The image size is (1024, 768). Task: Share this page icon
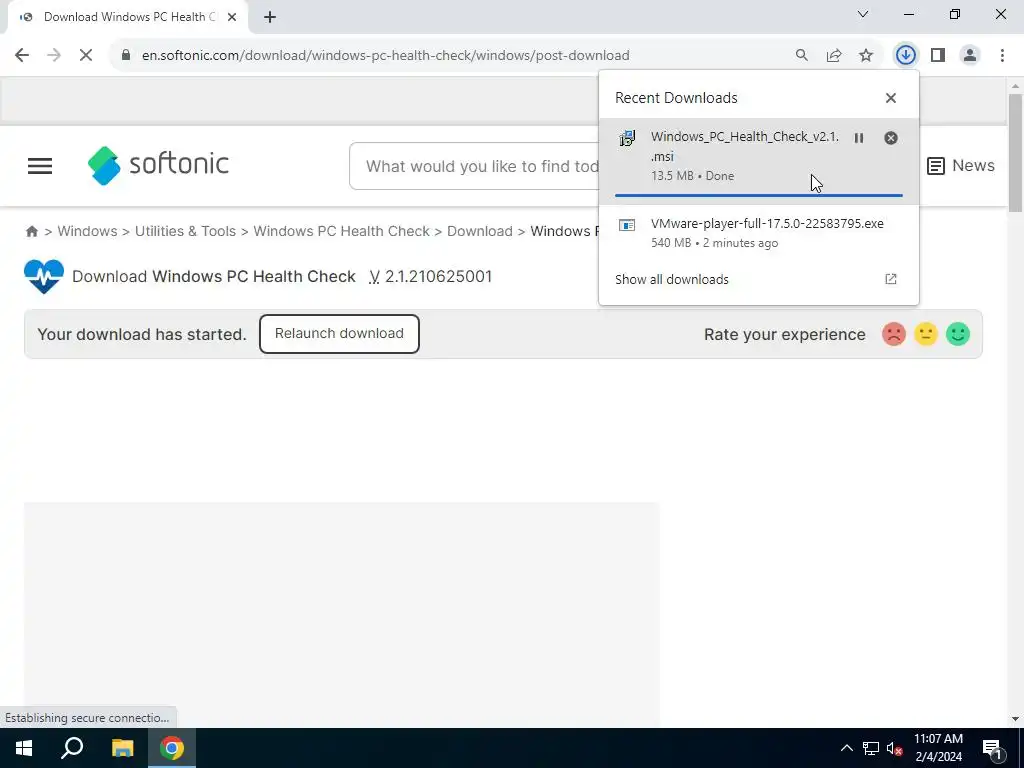coord(834,56)
